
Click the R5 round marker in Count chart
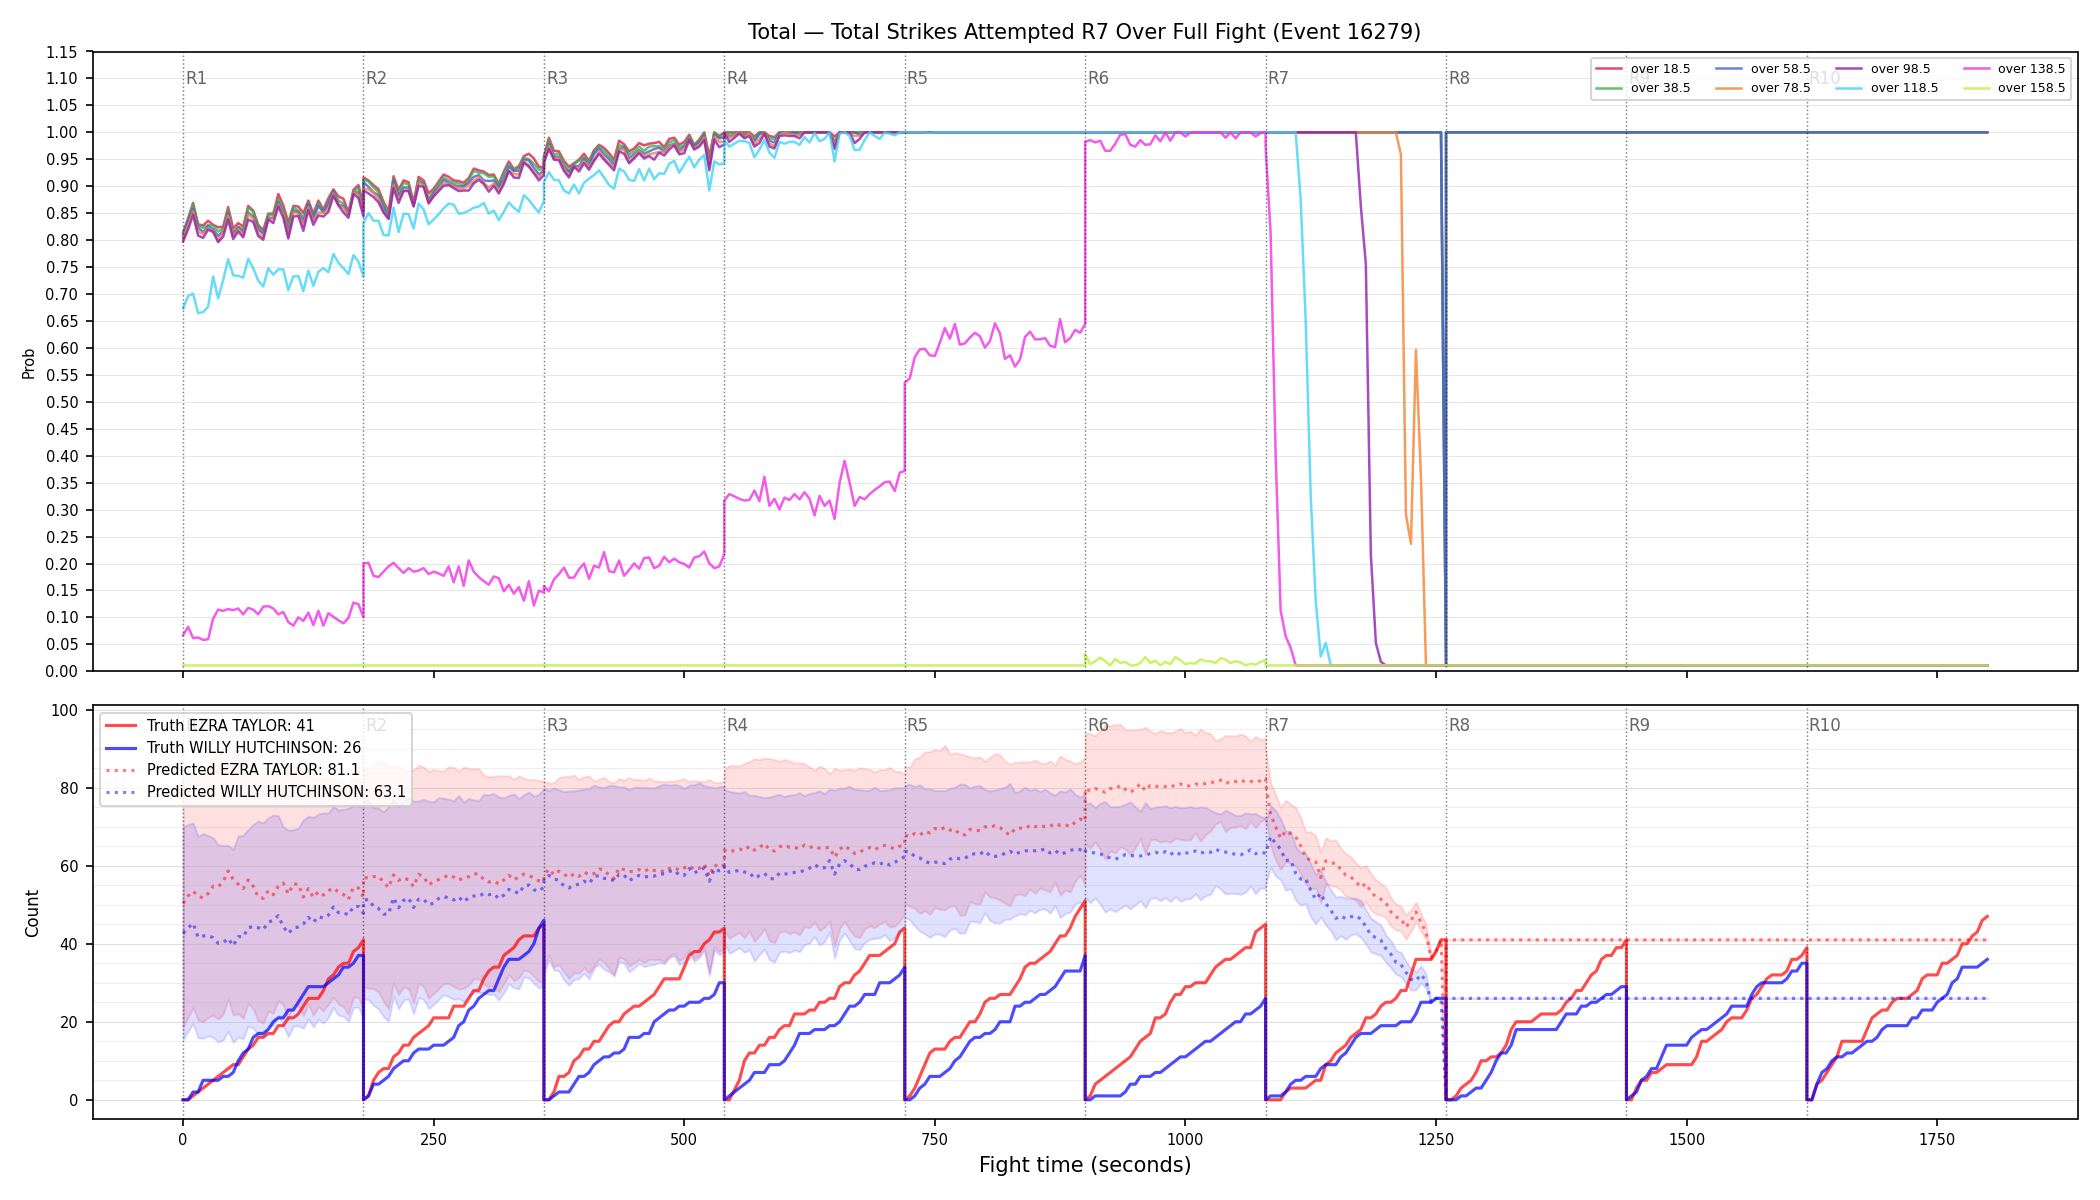[x=917, y=725]
